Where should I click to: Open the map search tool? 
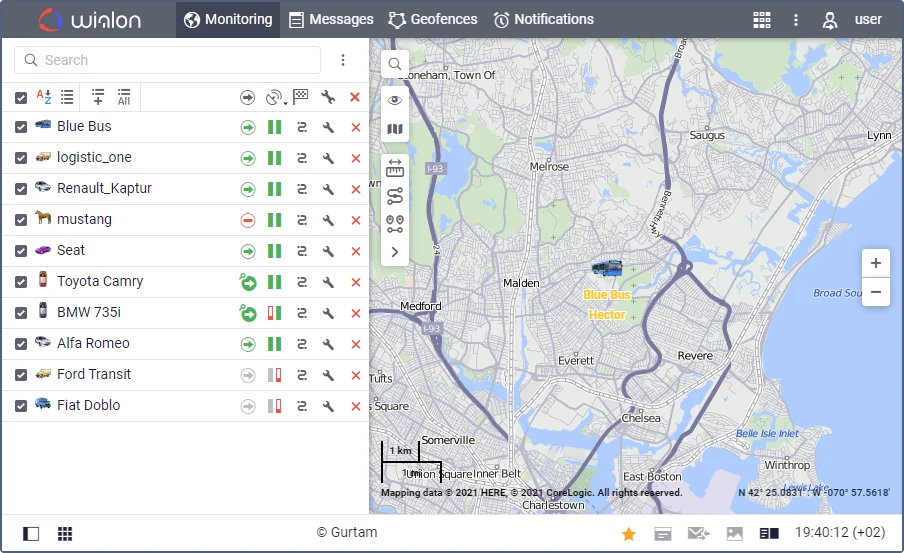tap(394, 63)
